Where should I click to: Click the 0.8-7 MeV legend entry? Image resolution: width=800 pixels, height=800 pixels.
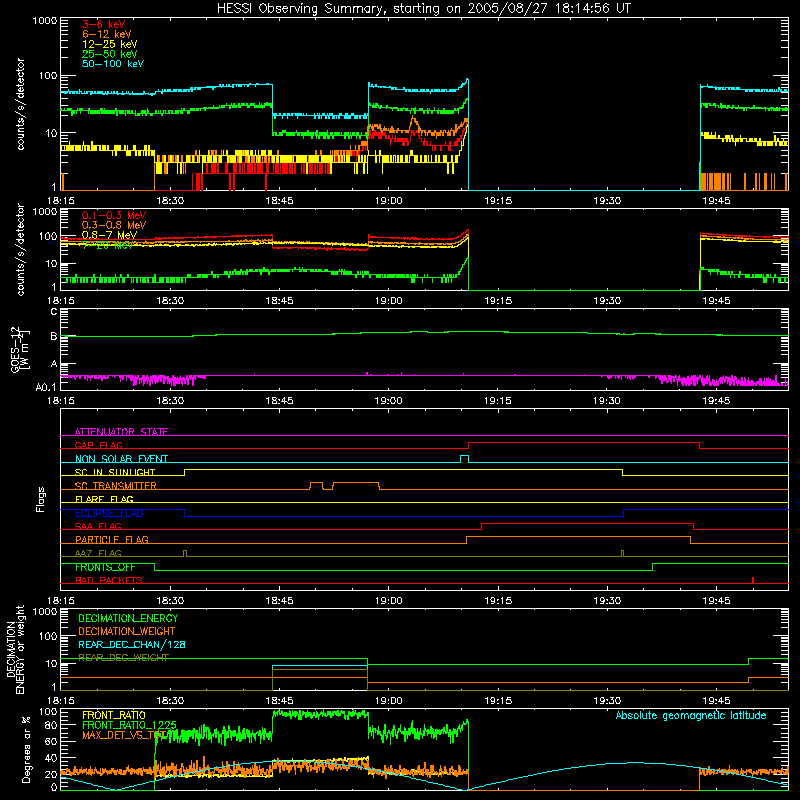[109, 235]
